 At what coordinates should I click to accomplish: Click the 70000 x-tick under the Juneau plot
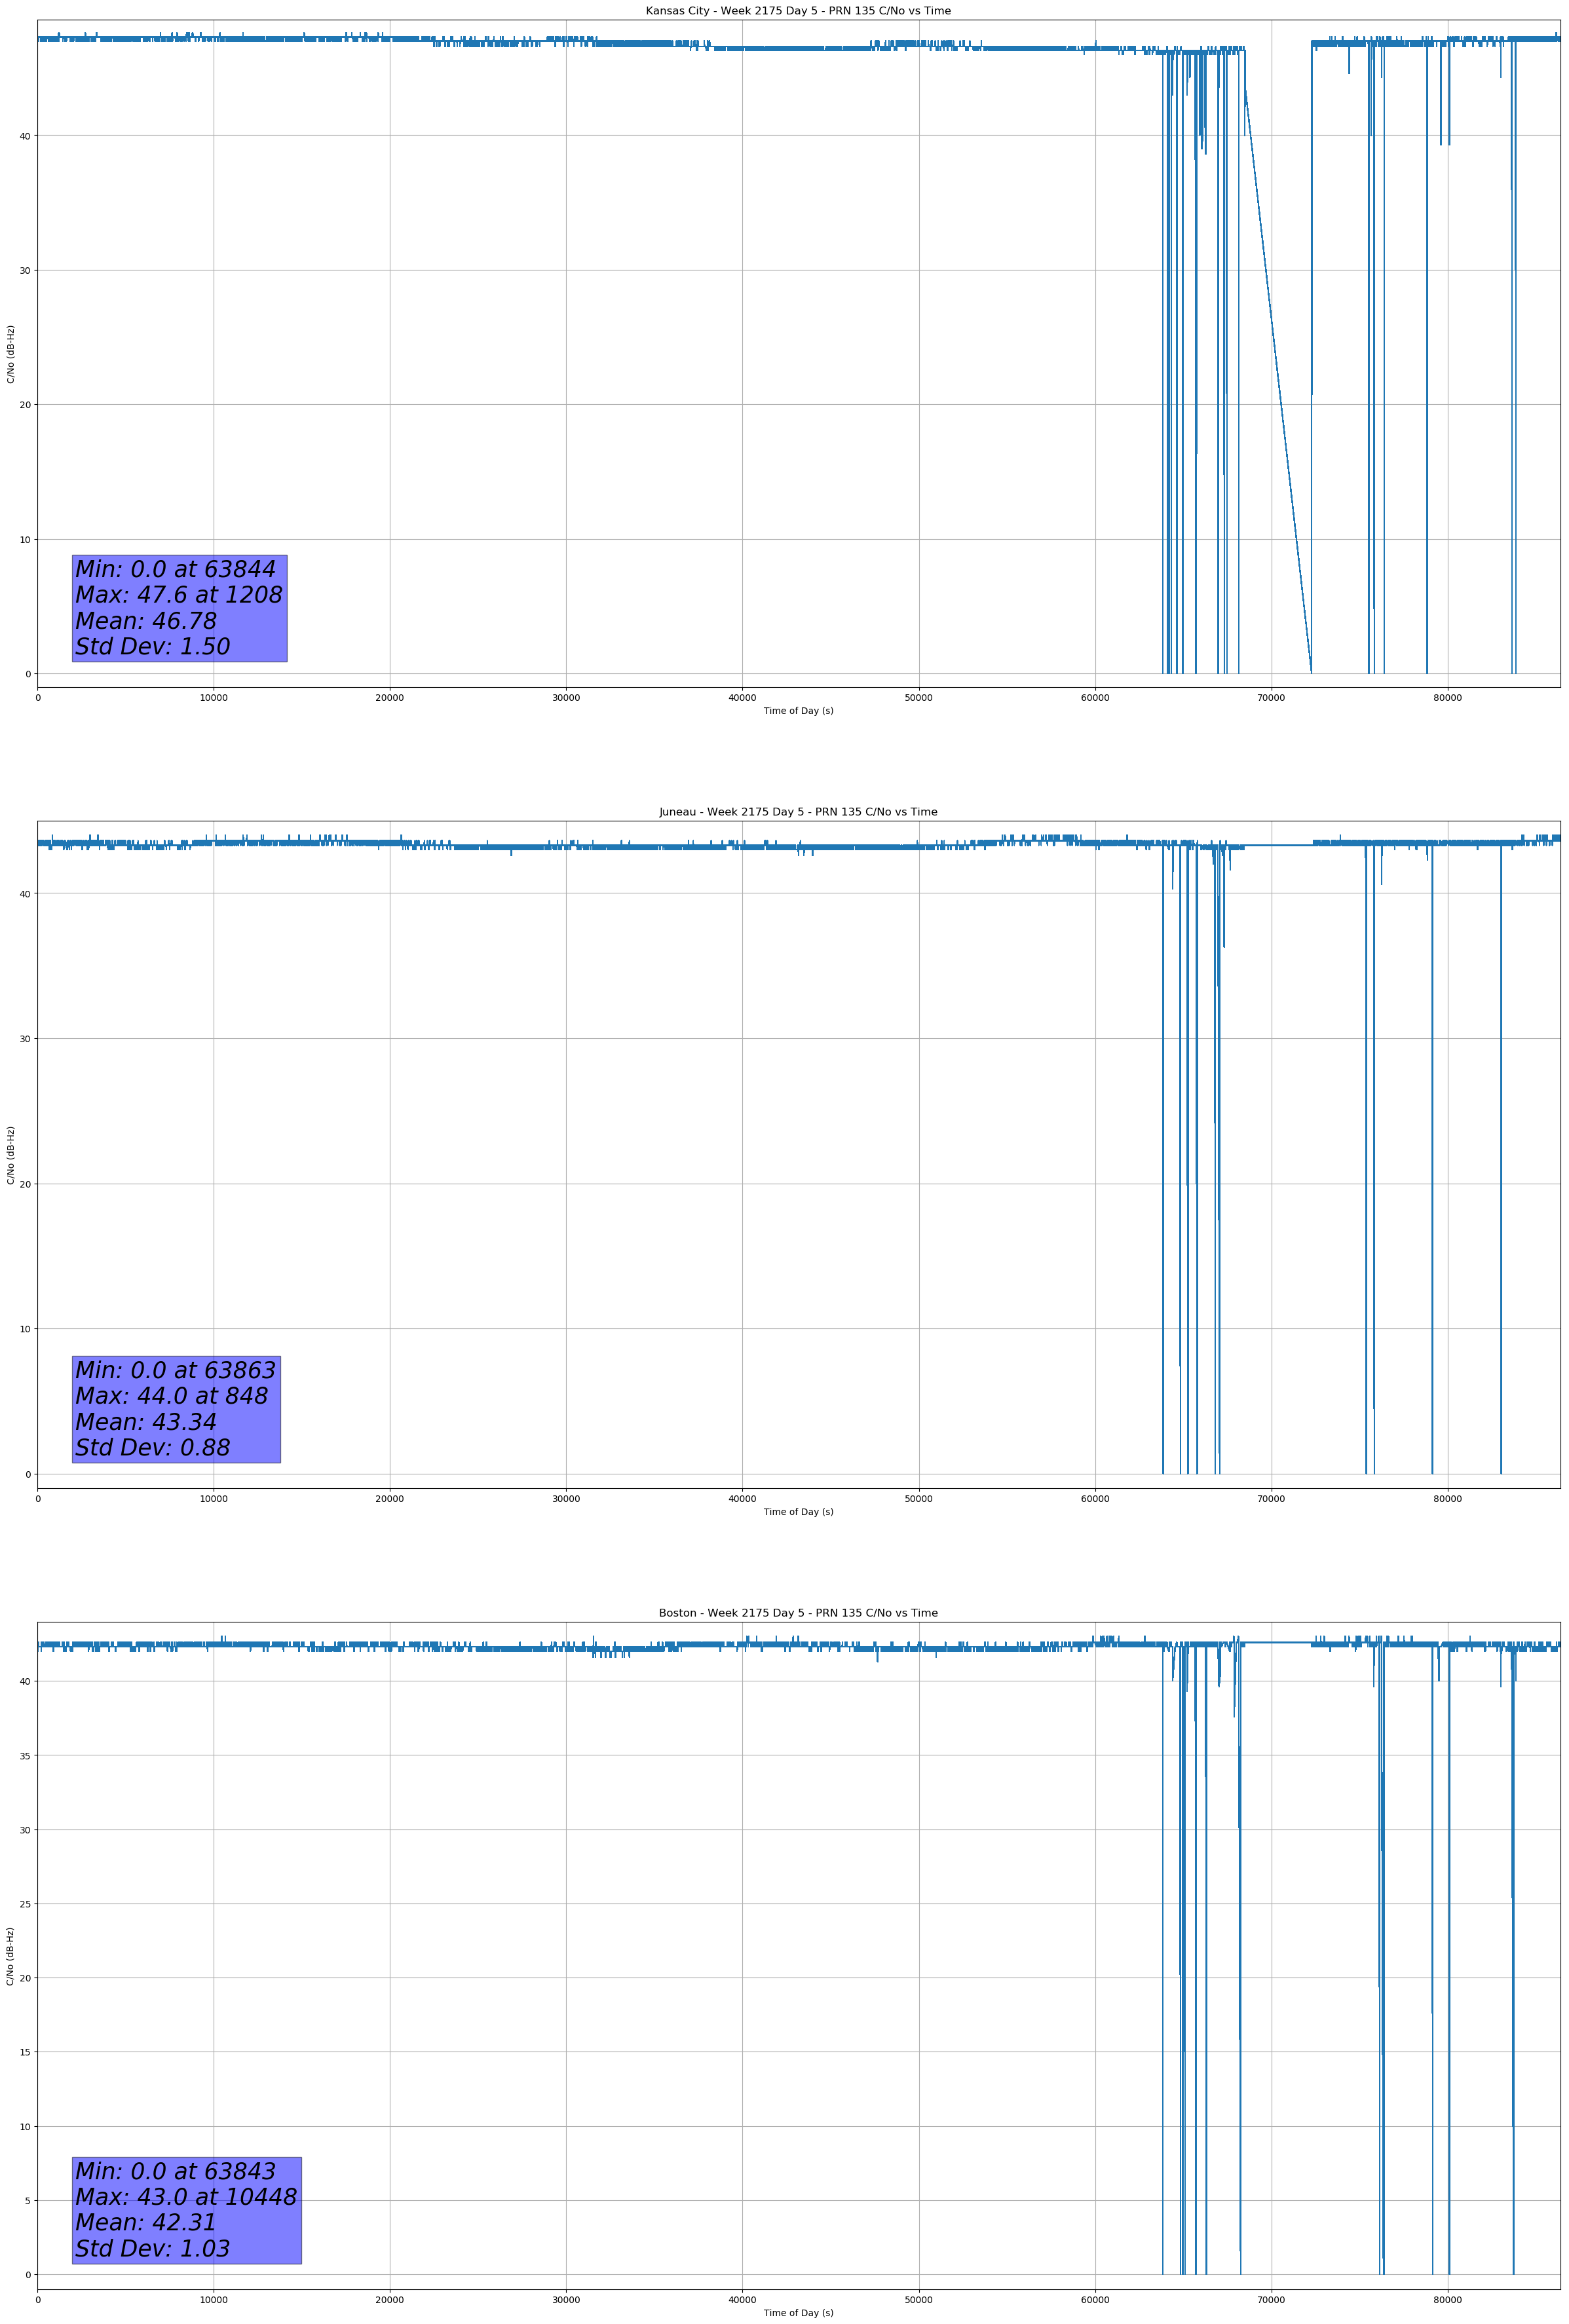[1271, 1499]
